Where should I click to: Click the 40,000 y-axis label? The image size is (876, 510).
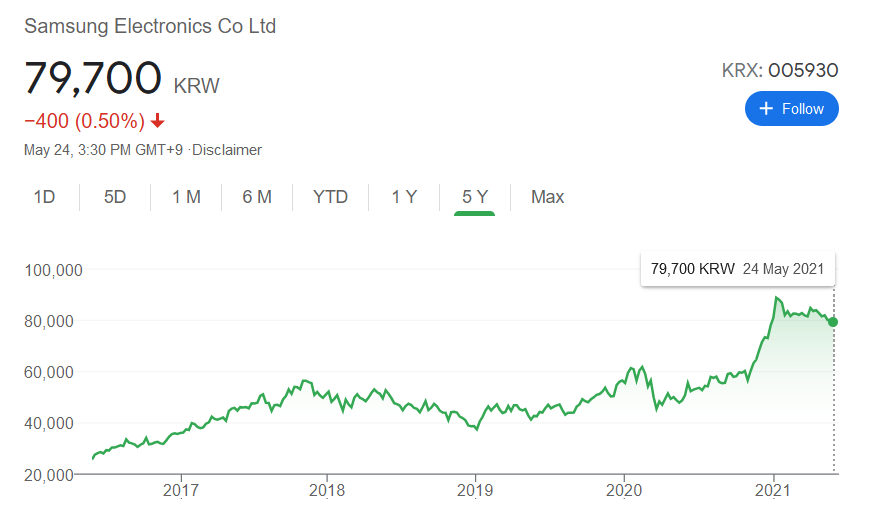[49, 423]
